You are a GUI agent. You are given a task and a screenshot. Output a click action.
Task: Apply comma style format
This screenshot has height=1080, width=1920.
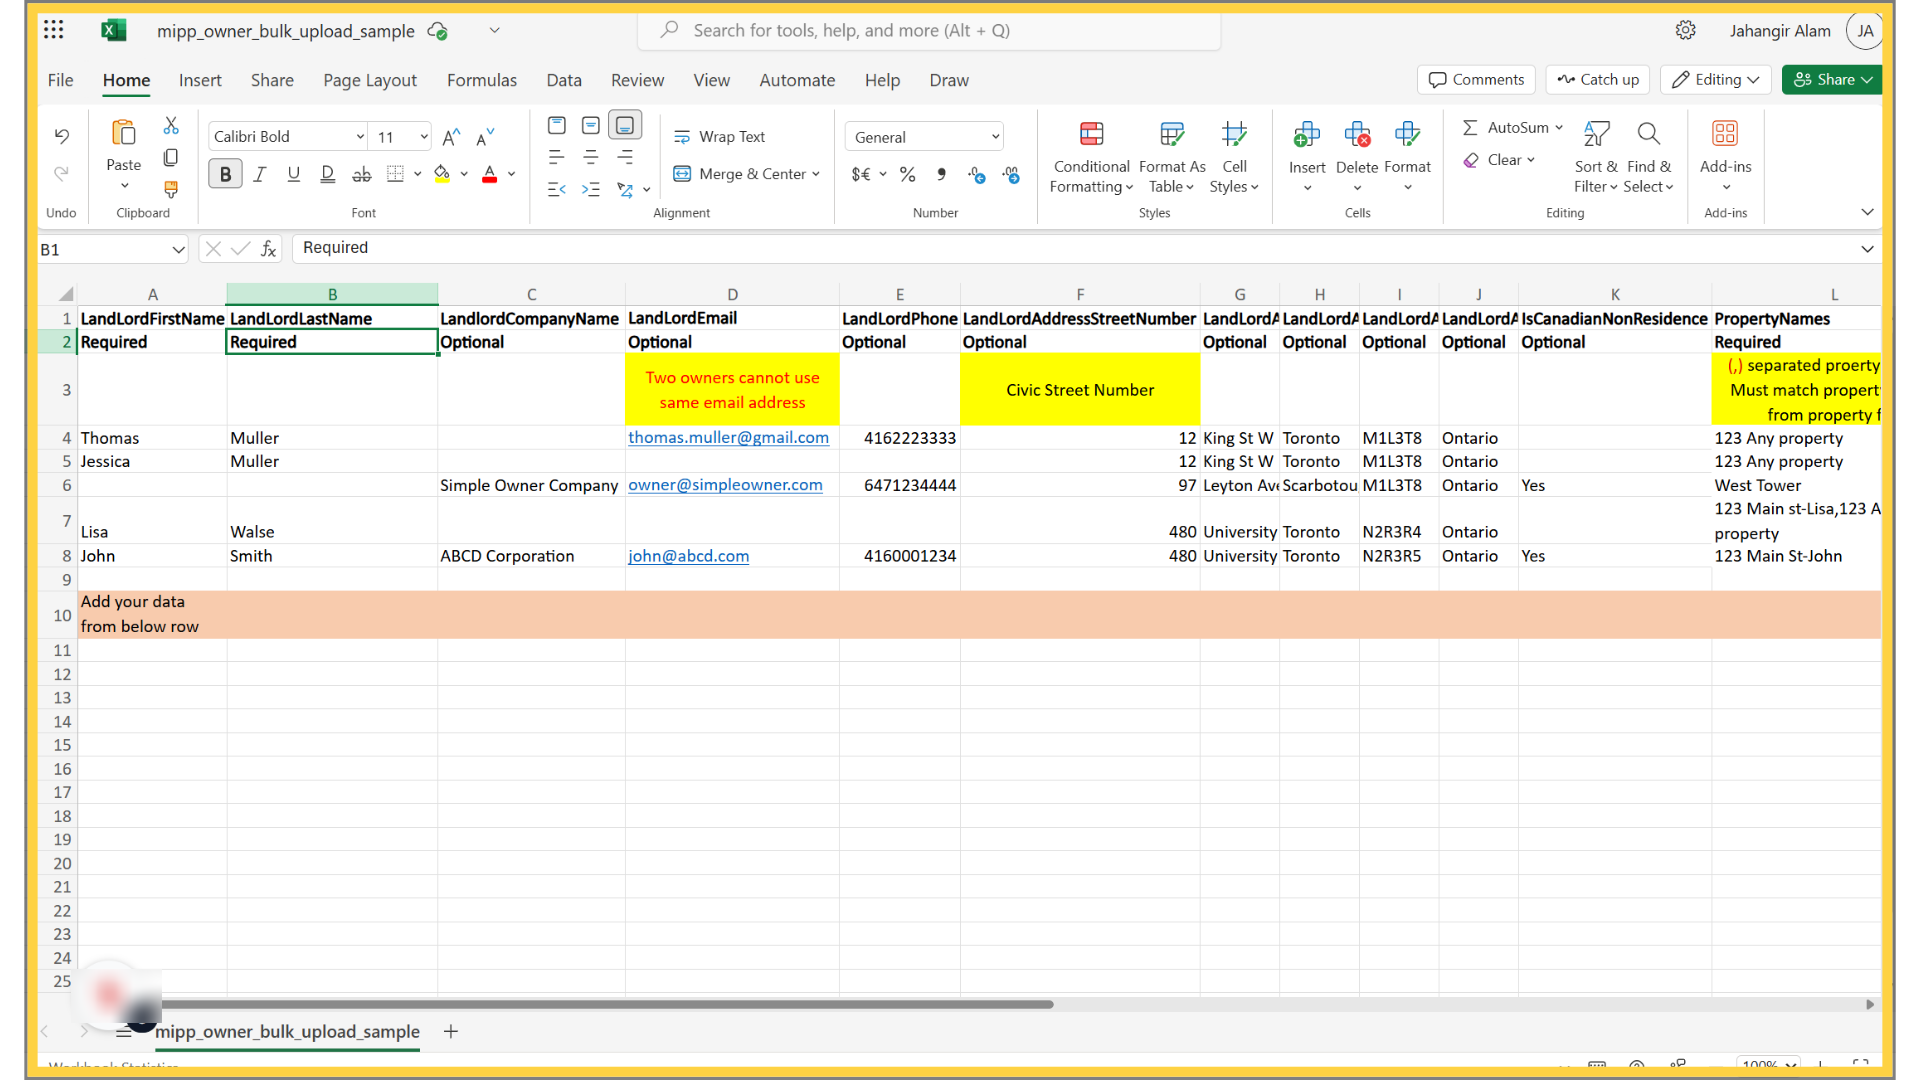(941, 174)
